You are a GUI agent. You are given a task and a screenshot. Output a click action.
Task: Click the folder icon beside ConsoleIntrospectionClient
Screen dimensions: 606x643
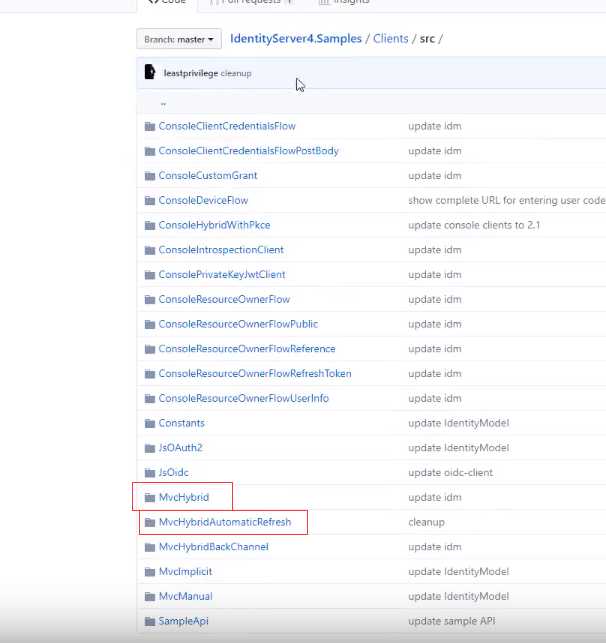pyautogui.click(x=150, y=250)
